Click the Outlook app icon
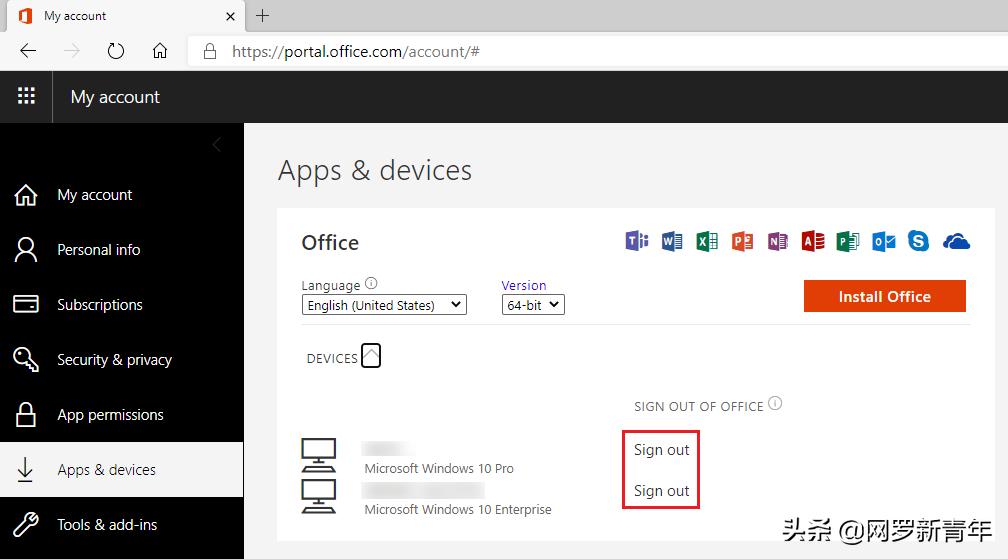The height and width of the screenshot is (559, 1008). (x=884, y=241)
